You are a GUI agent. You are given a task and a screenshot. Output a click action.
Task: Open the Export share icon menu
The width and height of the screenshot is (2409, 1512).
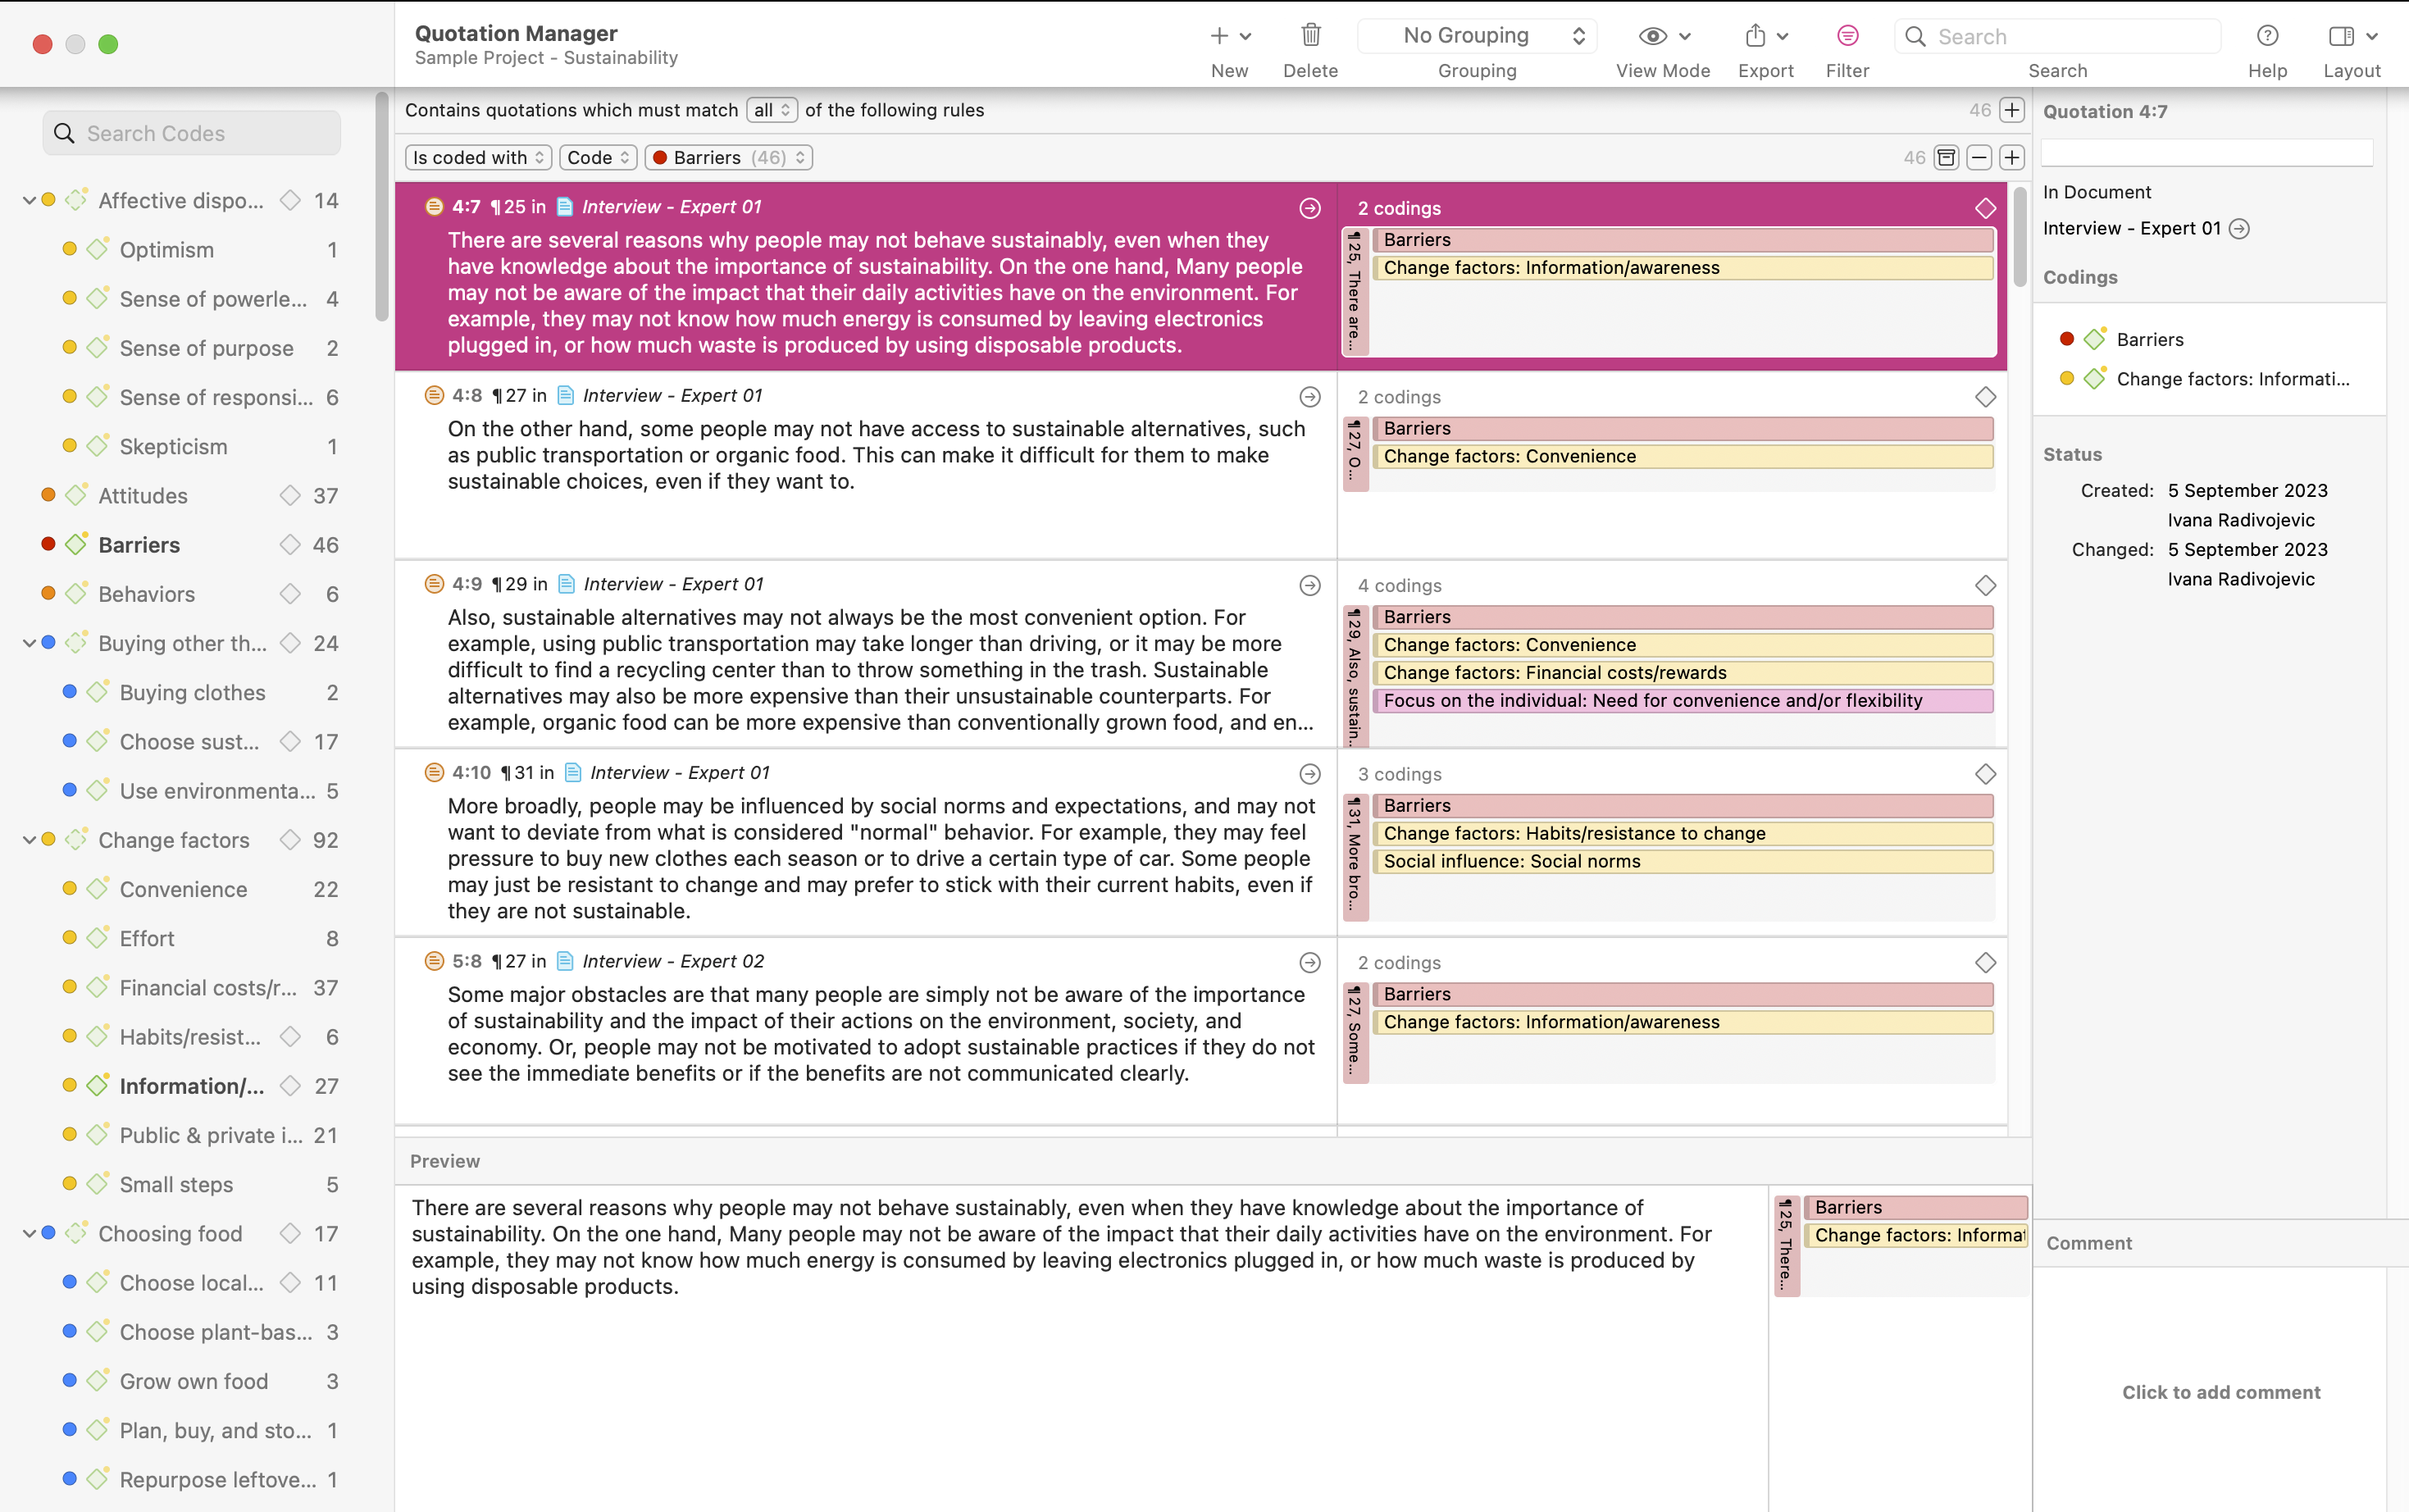[x=1766, y=36]
